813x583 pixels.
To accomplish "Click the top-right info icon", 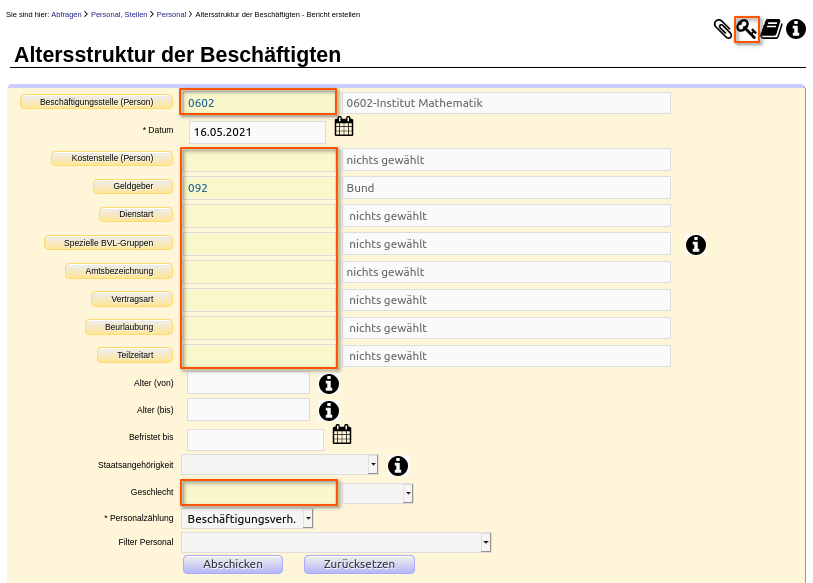I will tap(796, 29).
